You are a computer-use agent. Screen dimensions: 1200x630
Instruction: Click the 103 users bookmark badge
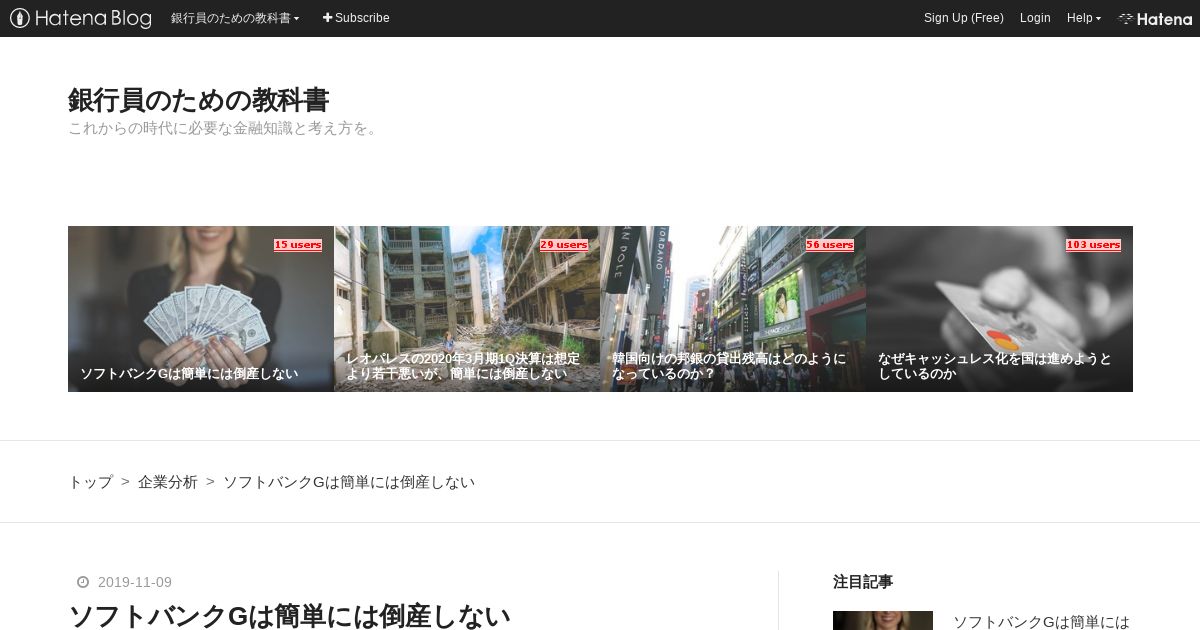click(x=1093, y=245)
